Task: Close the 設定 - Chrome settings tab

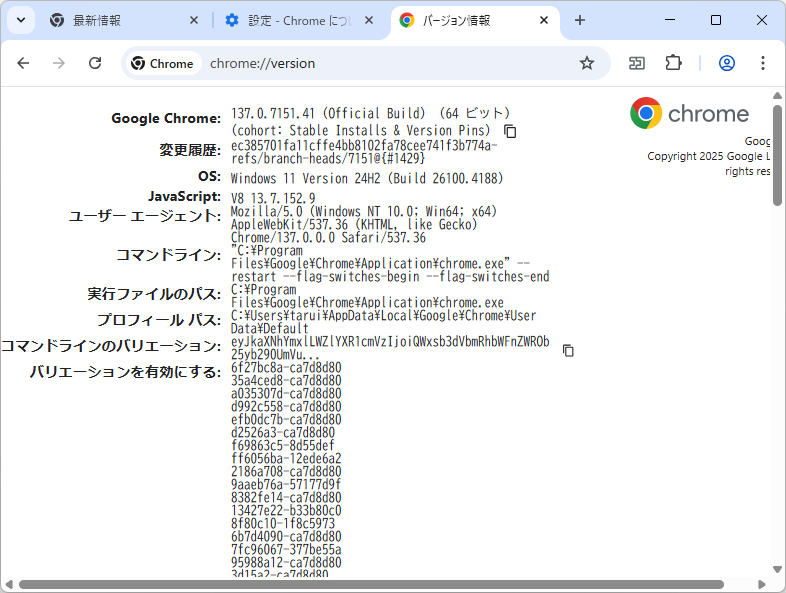Action: point(369,21)
